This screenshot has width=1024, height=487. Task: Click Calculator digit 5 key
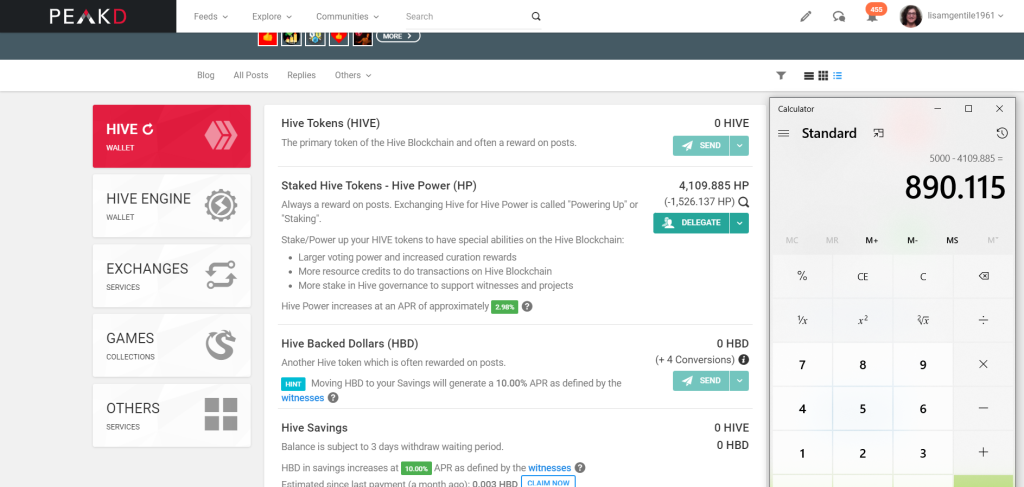pos(863,409)
